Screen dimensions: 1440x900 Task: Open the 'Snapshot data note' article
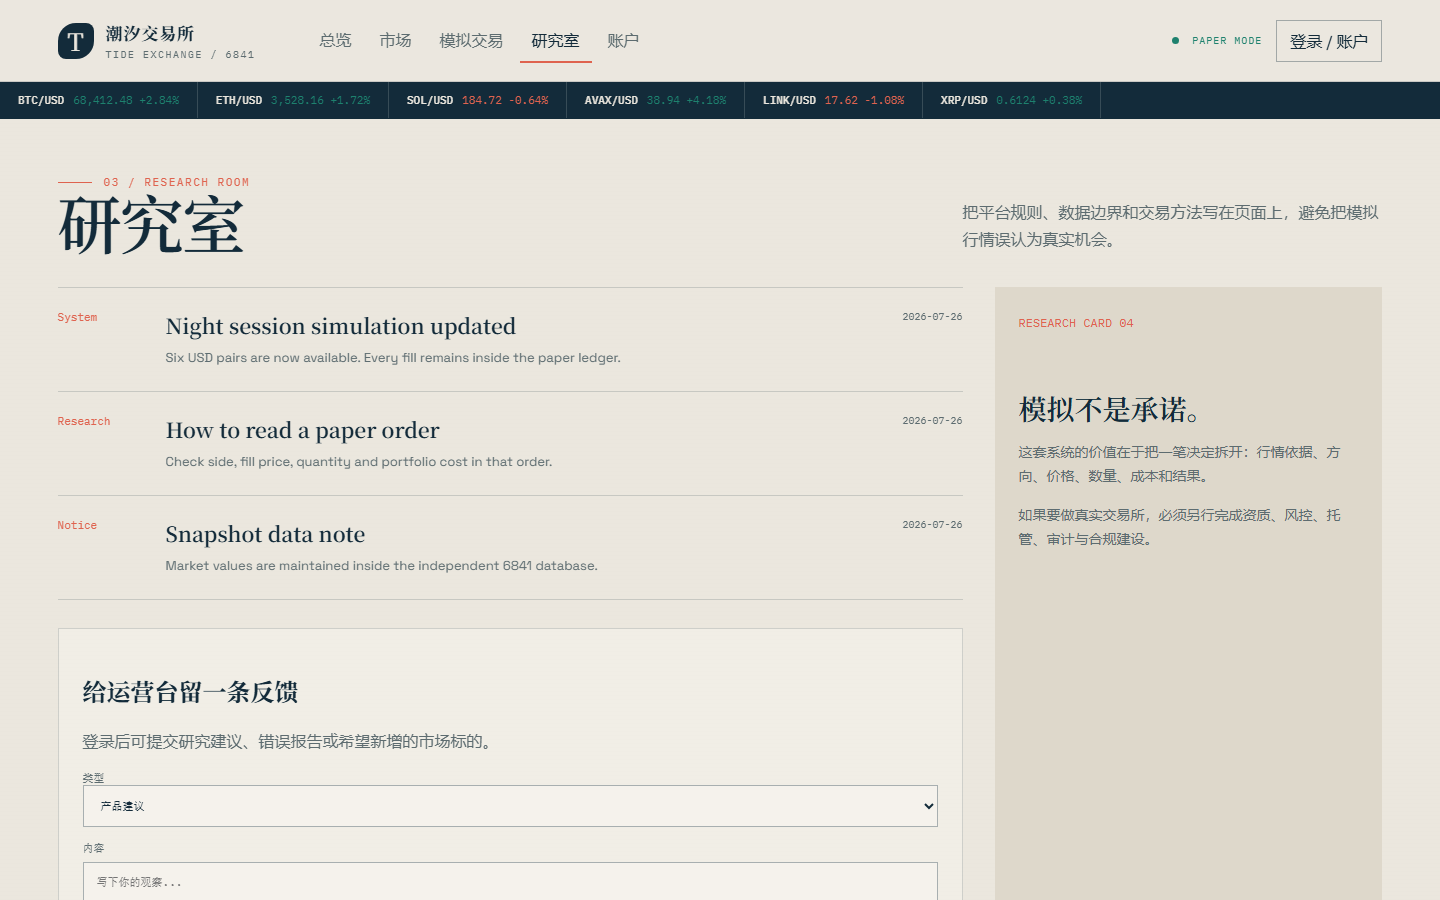[x=265, y=534]
